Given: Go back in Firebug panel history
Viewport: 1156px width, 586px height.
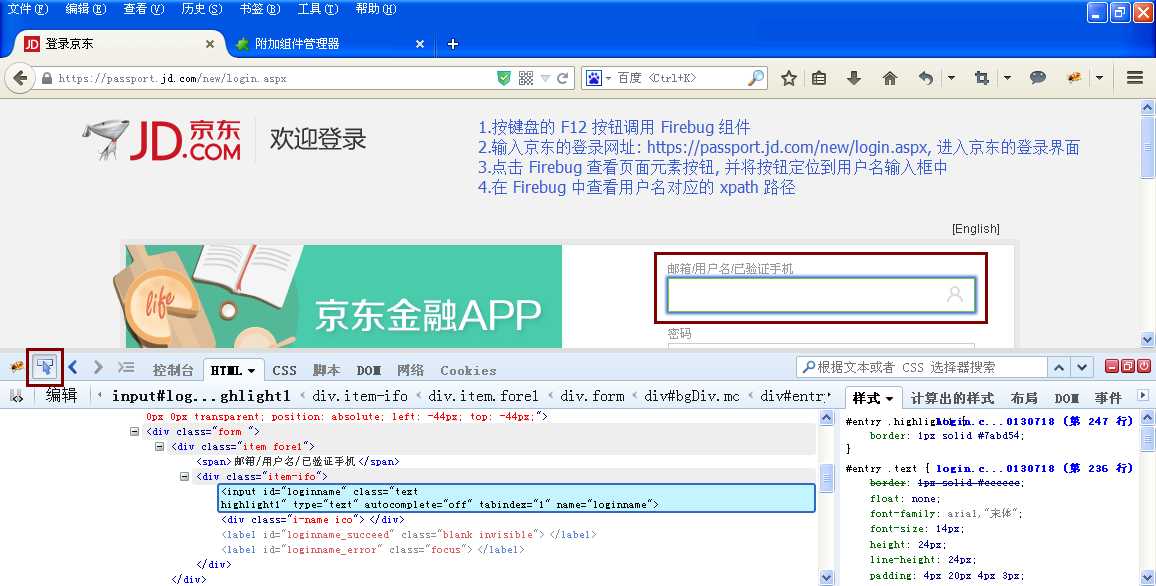Looking at the screenshot, I should point(73,366).
